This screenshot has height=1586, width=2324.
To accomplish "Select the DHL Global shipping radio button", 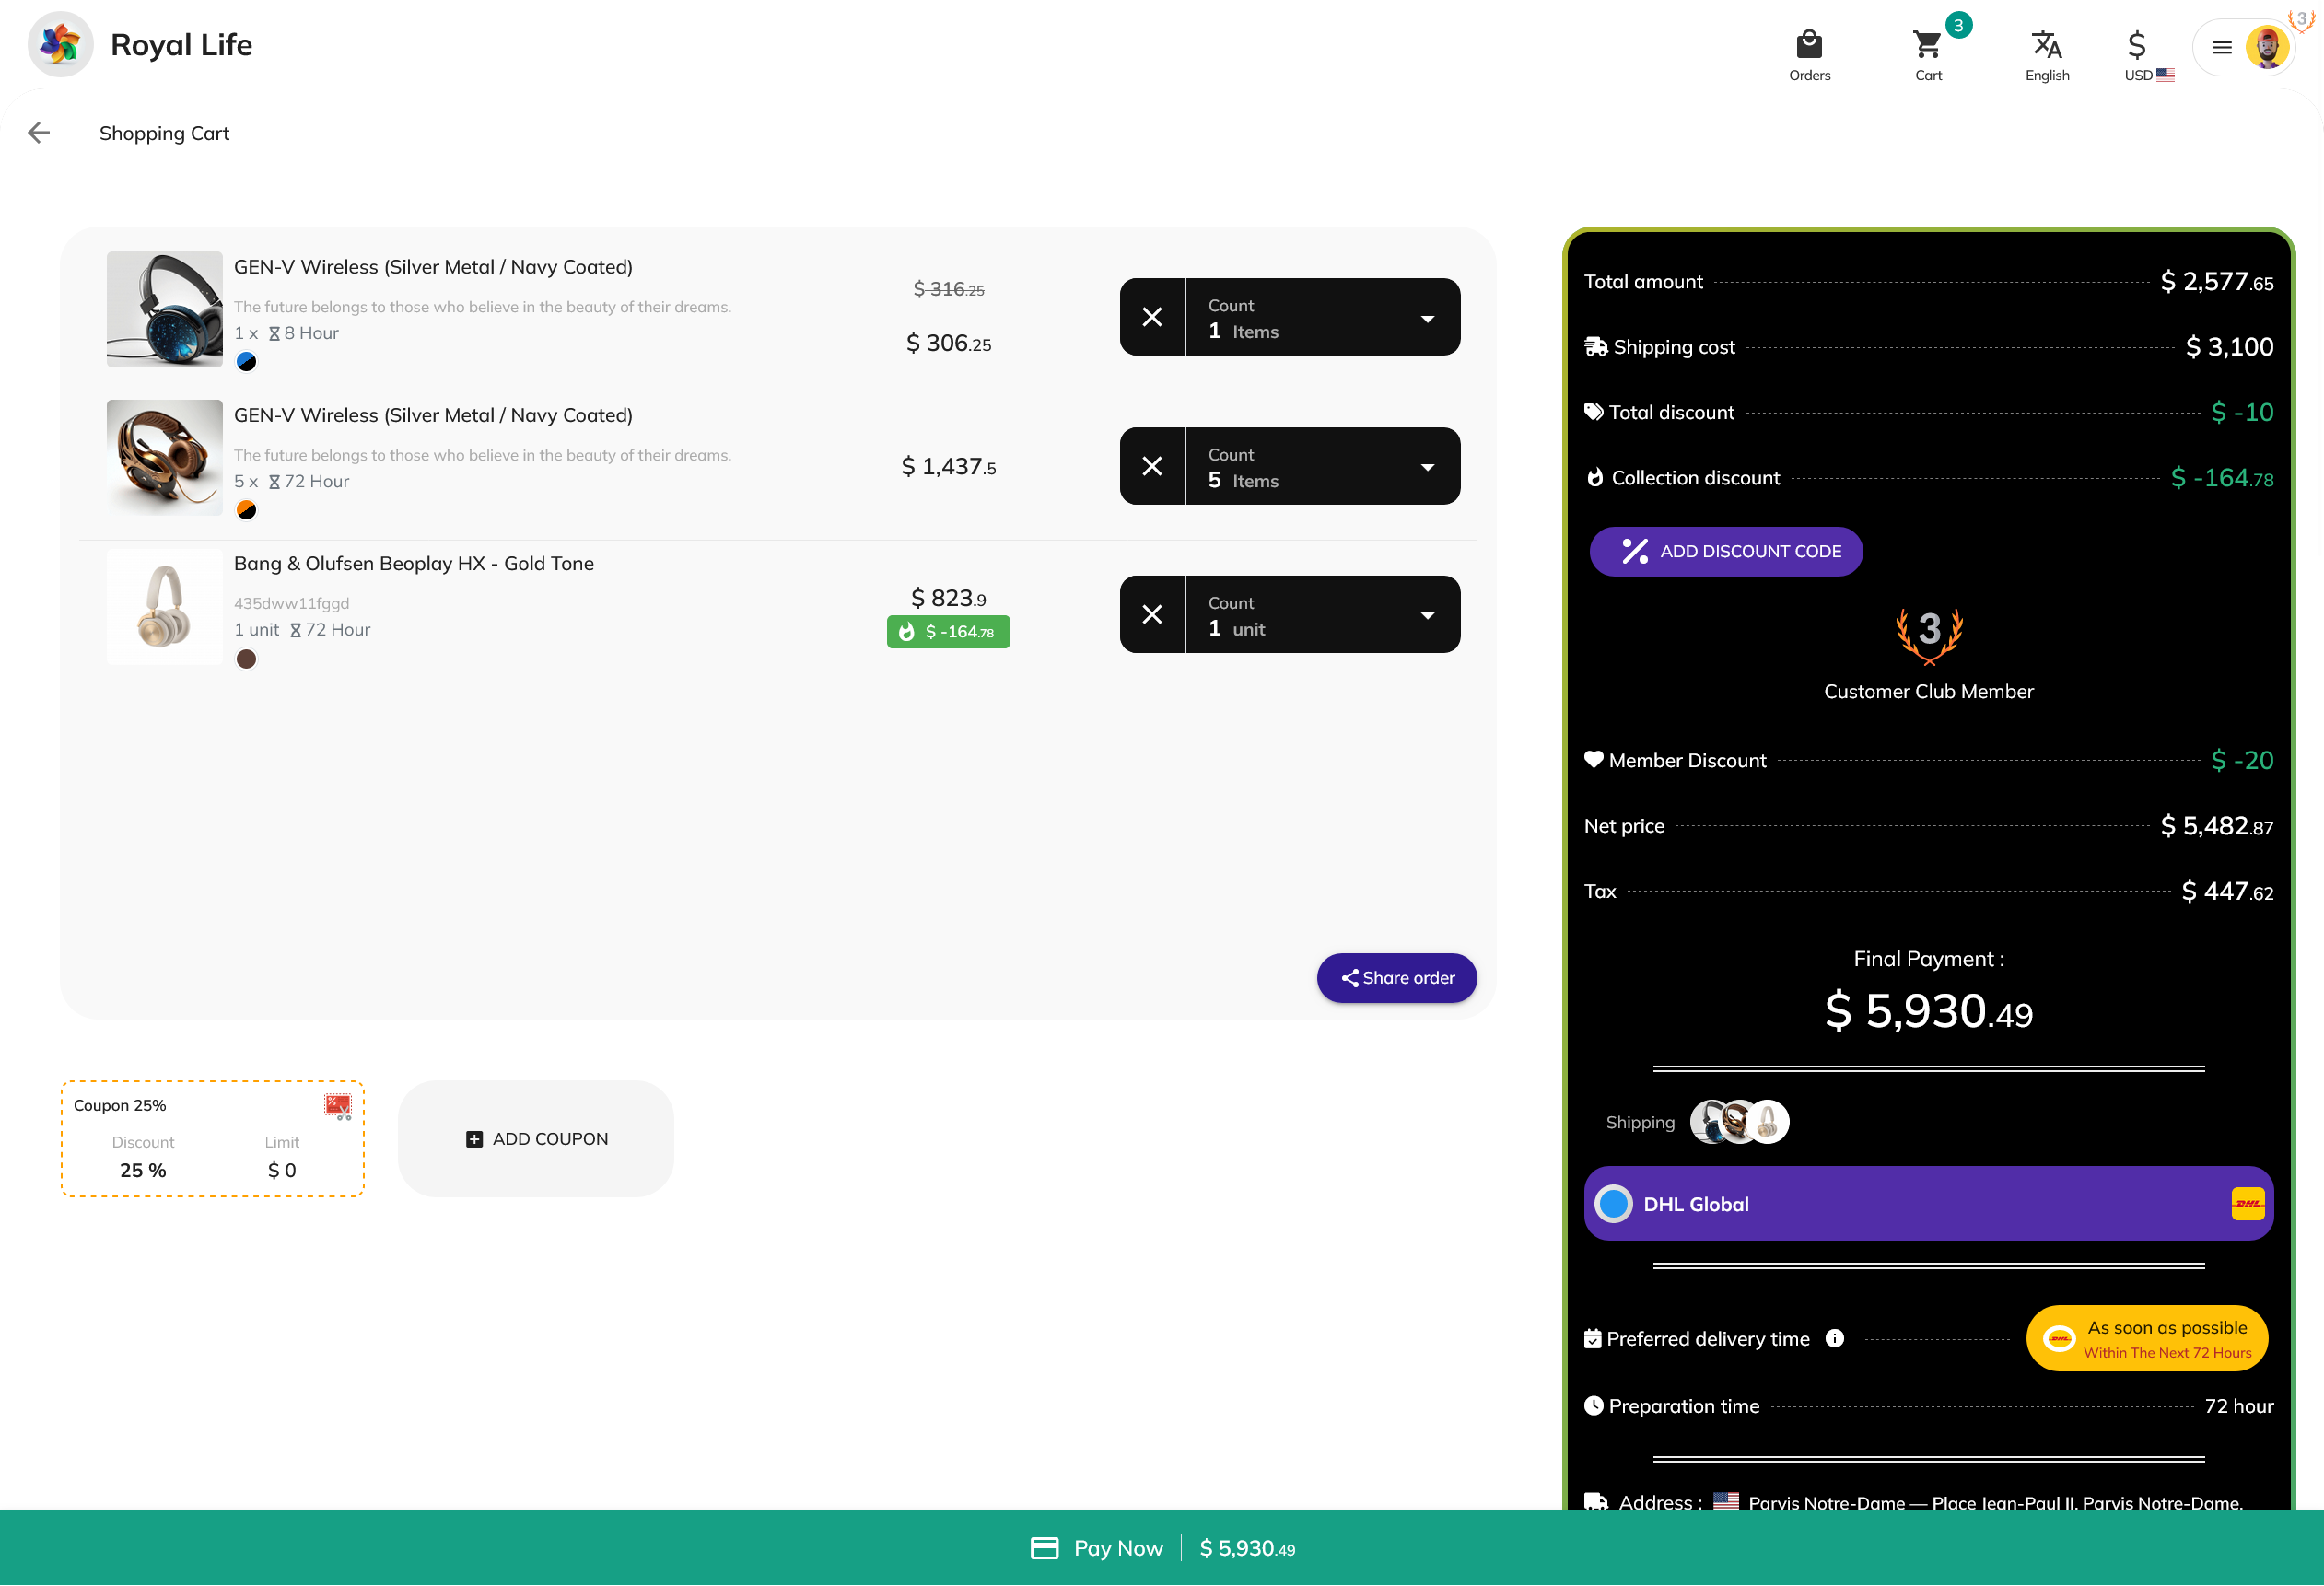I will click(1613, 1204).
